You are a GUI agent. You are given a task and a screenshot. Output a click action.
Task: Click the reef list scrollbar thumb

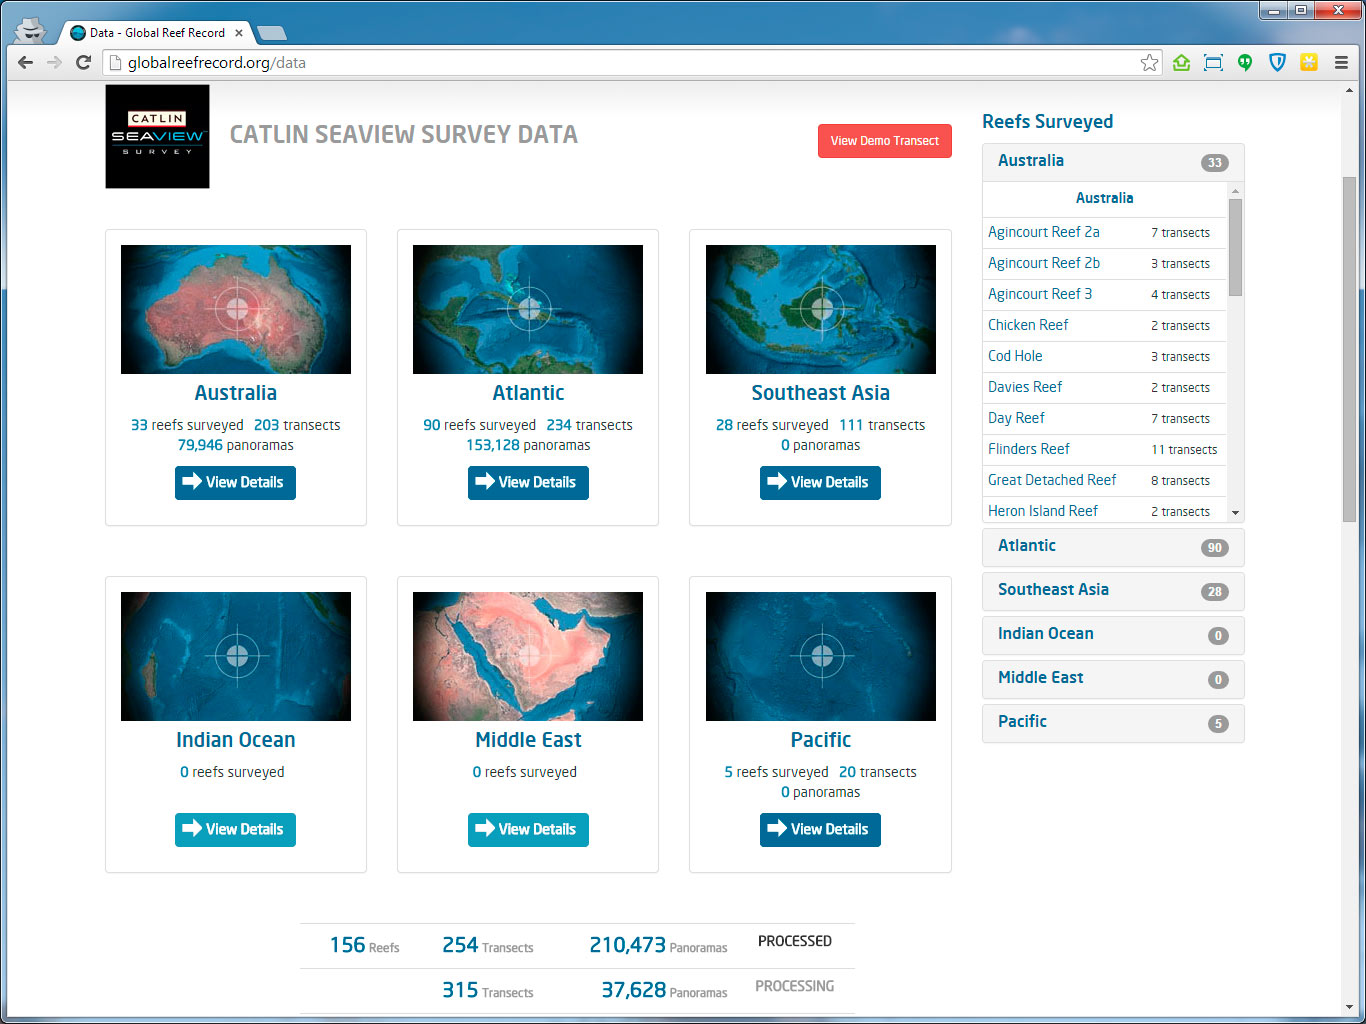[x=1235, y=247]
